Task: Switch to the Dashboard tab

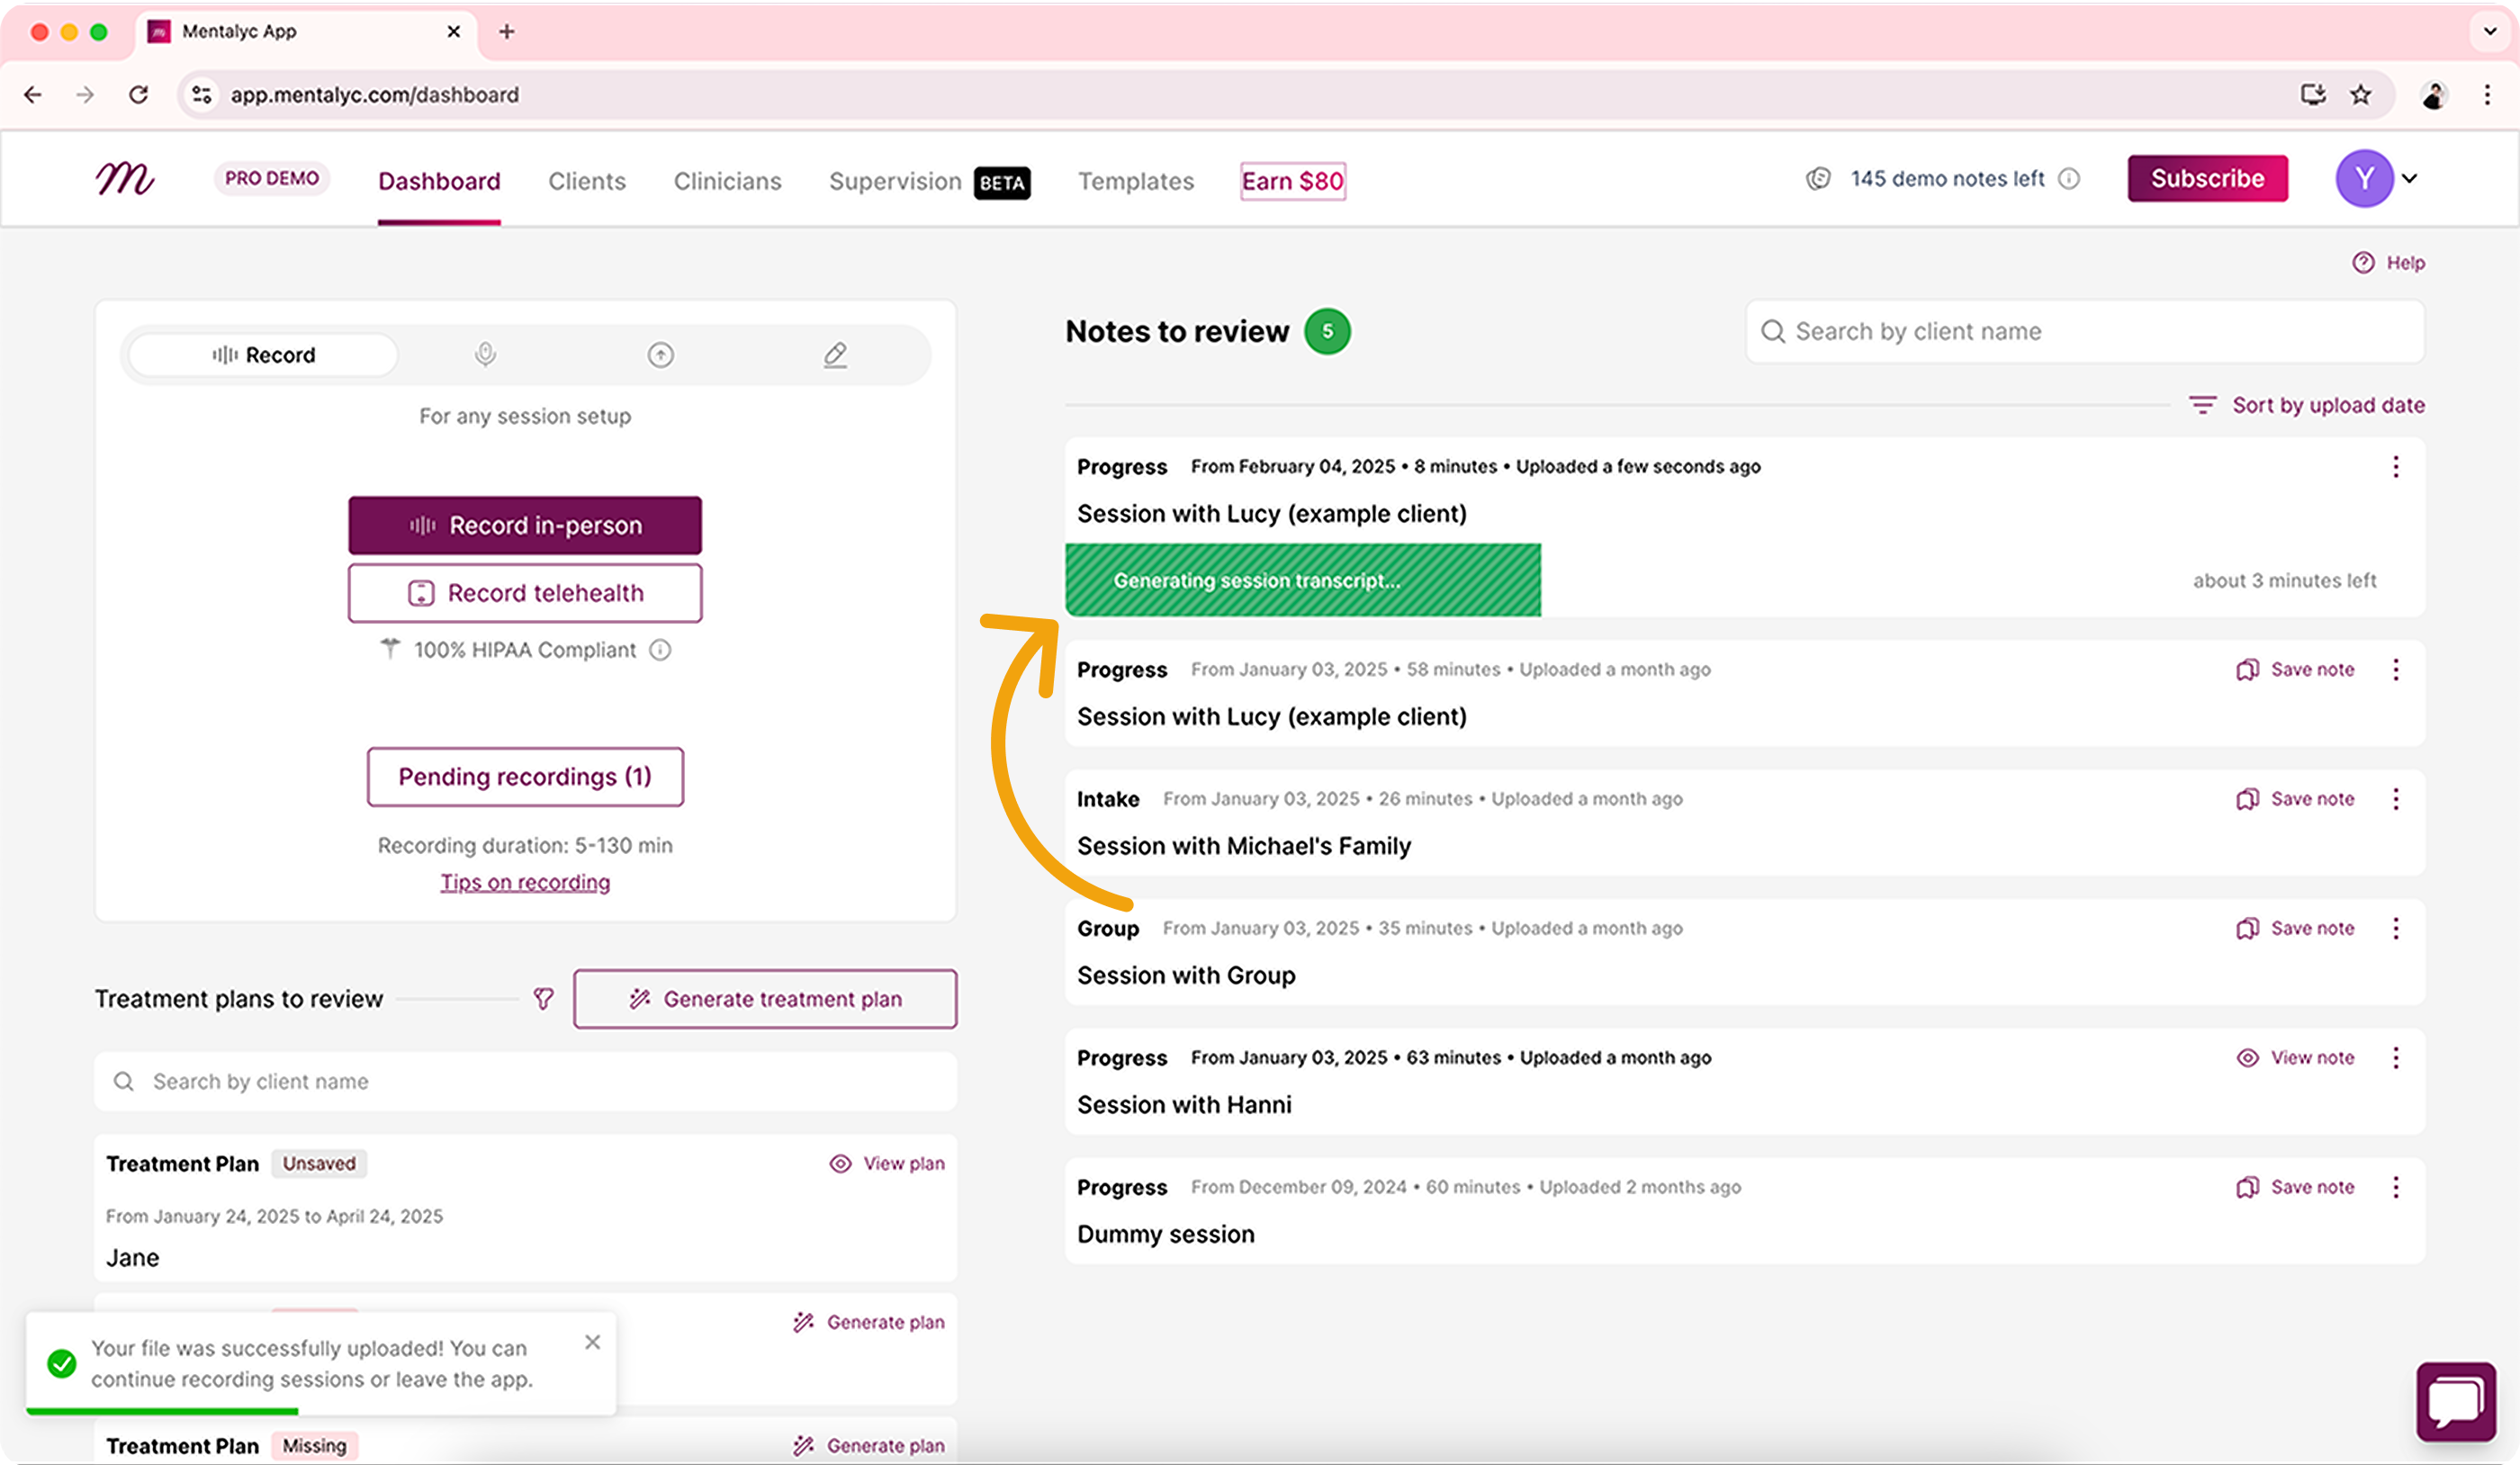Action: [x=439, y=181]
